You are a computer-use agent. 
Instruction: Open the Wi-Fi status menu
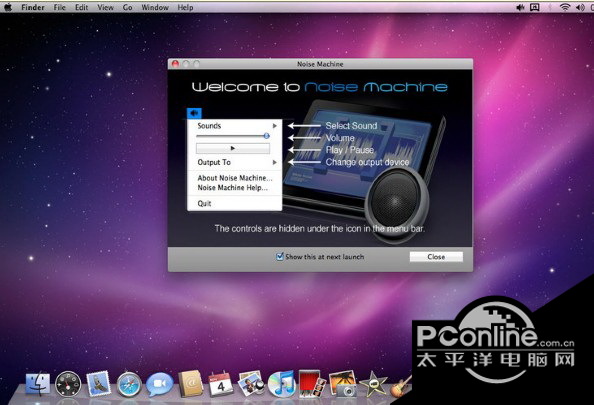point(565,7)
